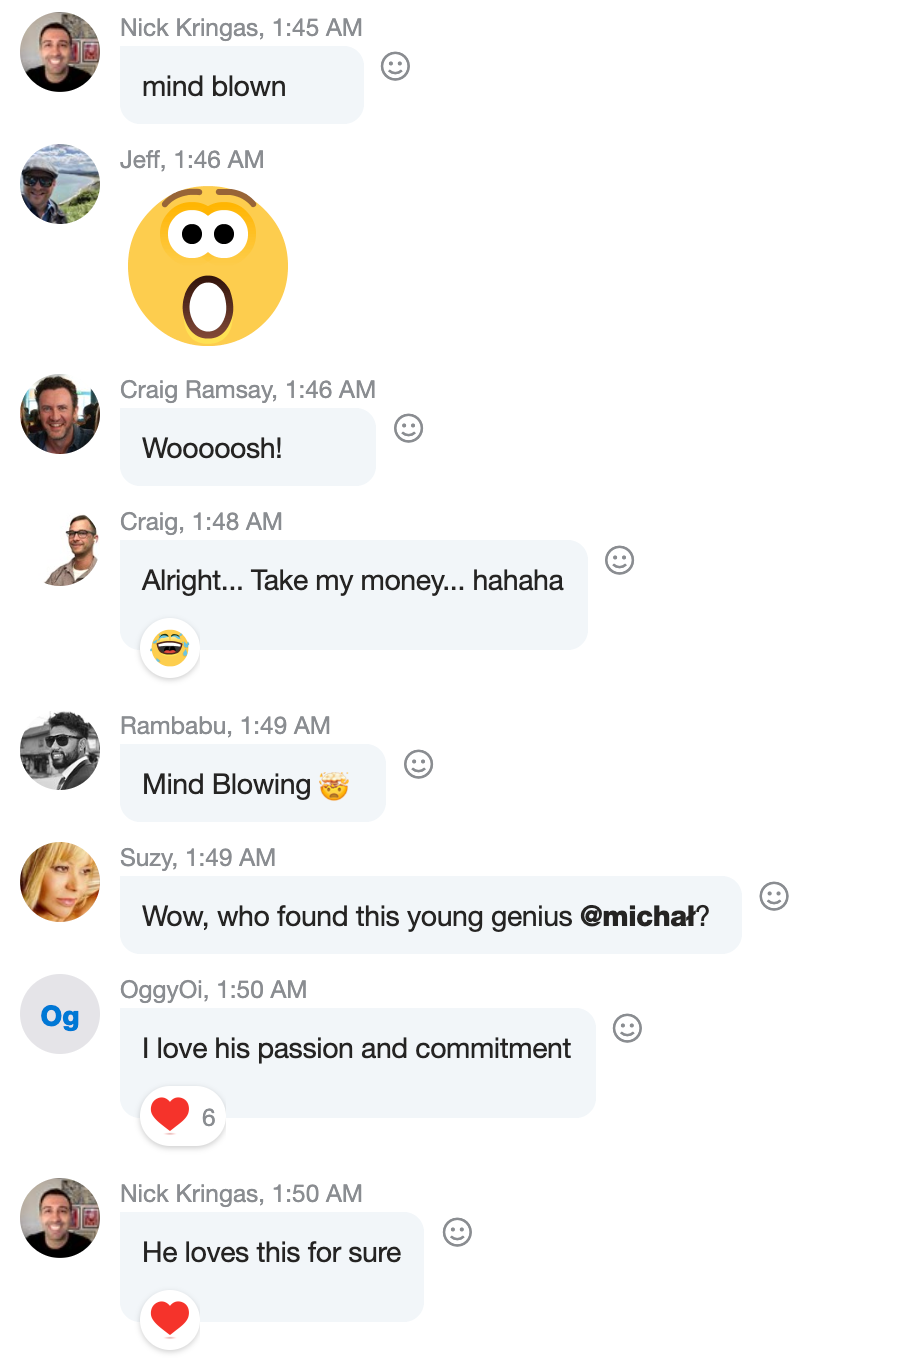904x1368 pixels.
Task: Add reaction to Nick's "mind blown" message
Action: [x=396, y=67]
